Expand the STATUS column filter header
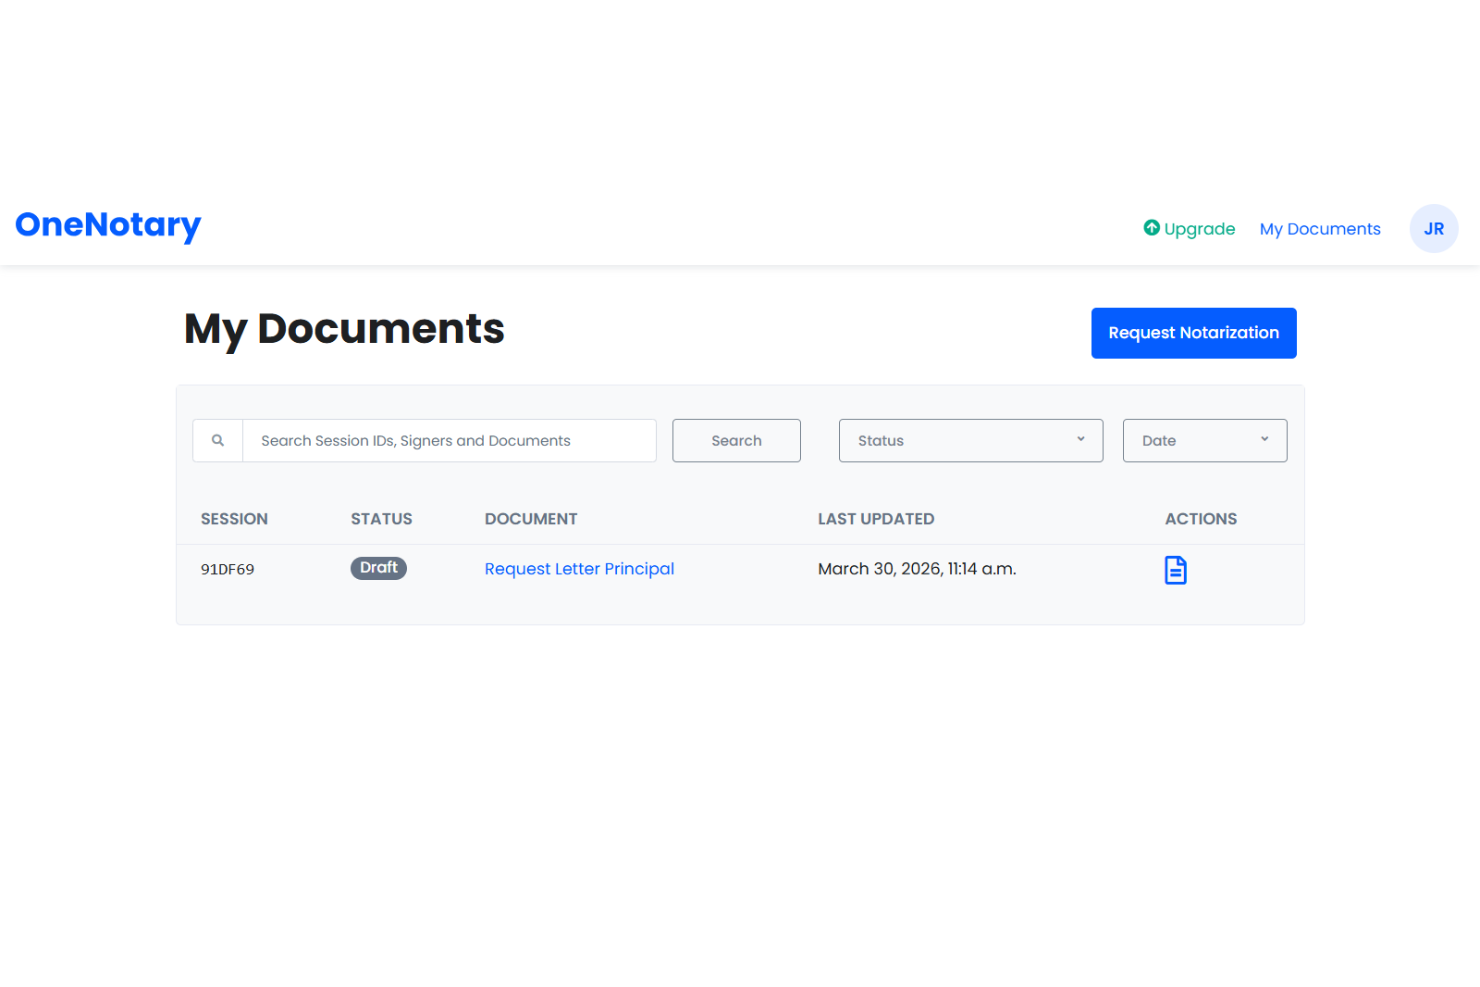This screenshot has height=987, width=1480. coord(381,518)
